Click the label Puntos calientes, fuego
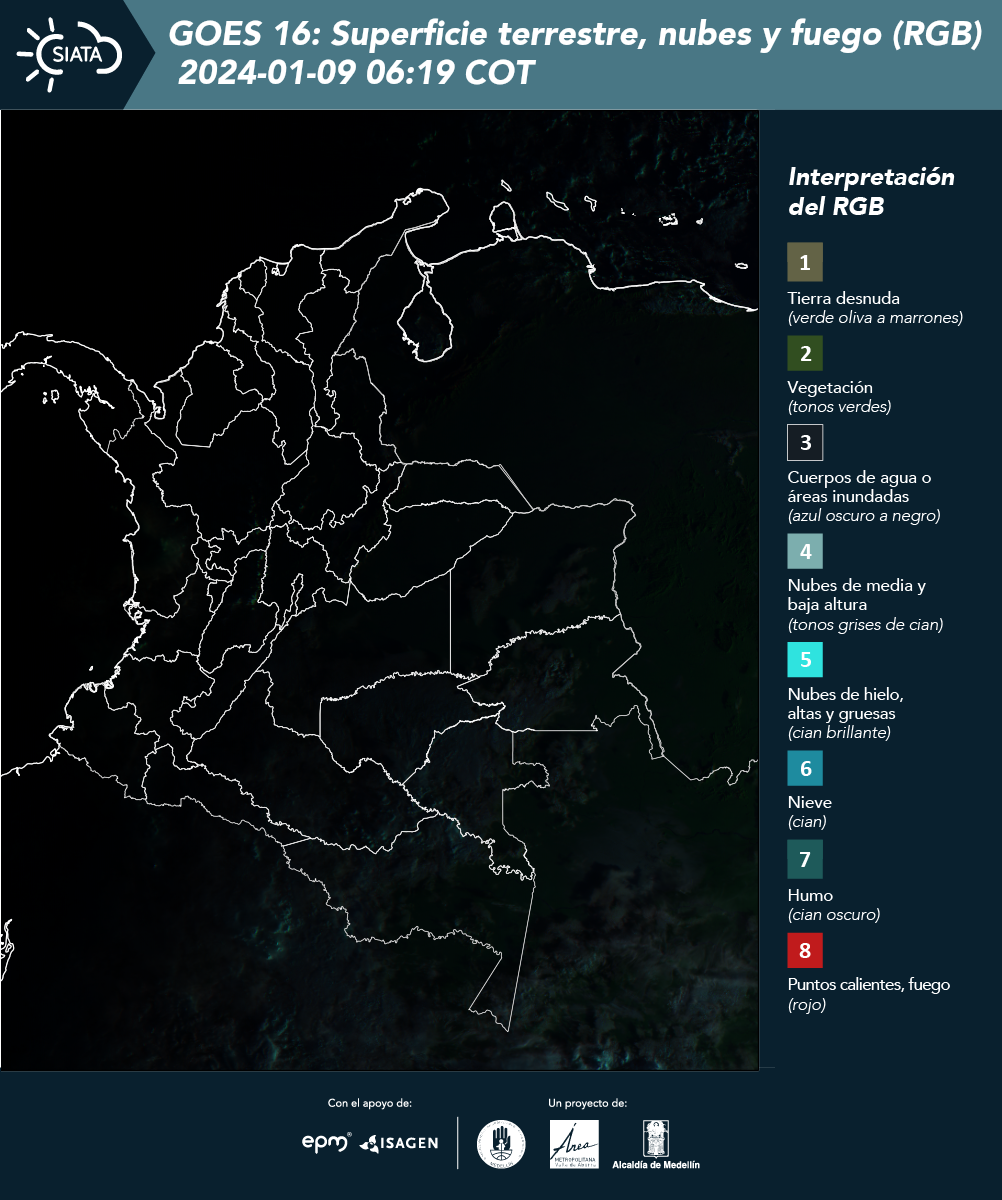The width and height of the screenshot is (1002, 1200). (869, 985)
